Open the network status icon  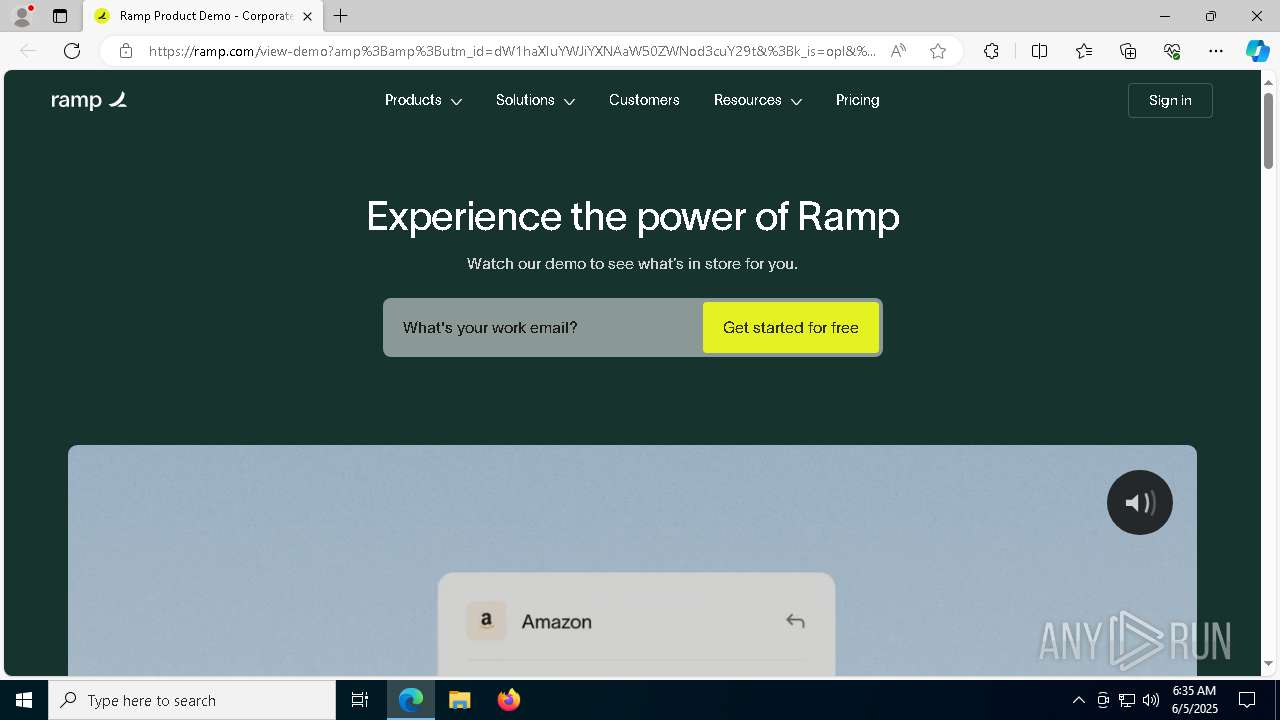pos(1127,700)
